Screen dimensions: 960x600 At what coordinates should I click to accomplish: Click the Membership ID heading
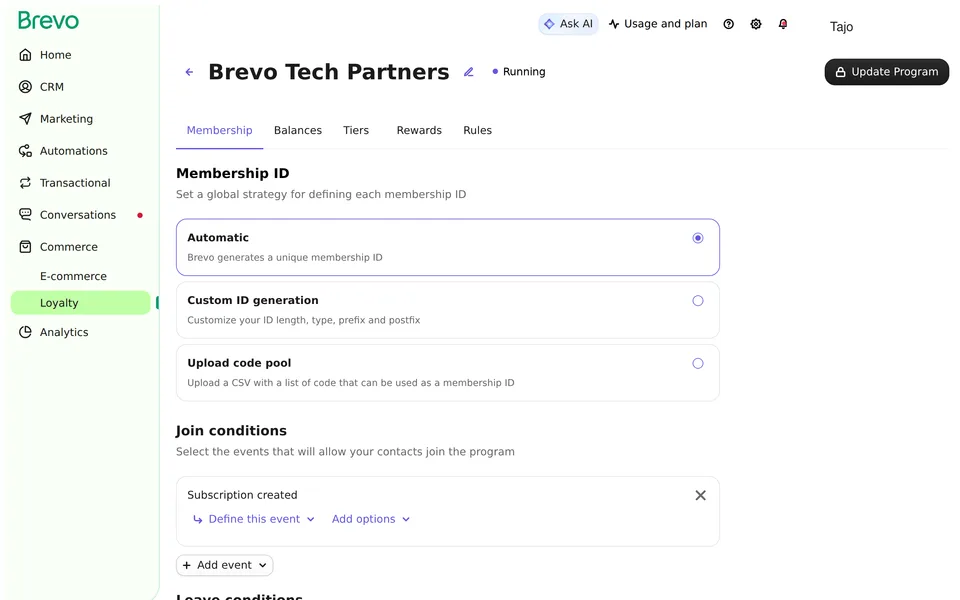[x=233, y=173]
